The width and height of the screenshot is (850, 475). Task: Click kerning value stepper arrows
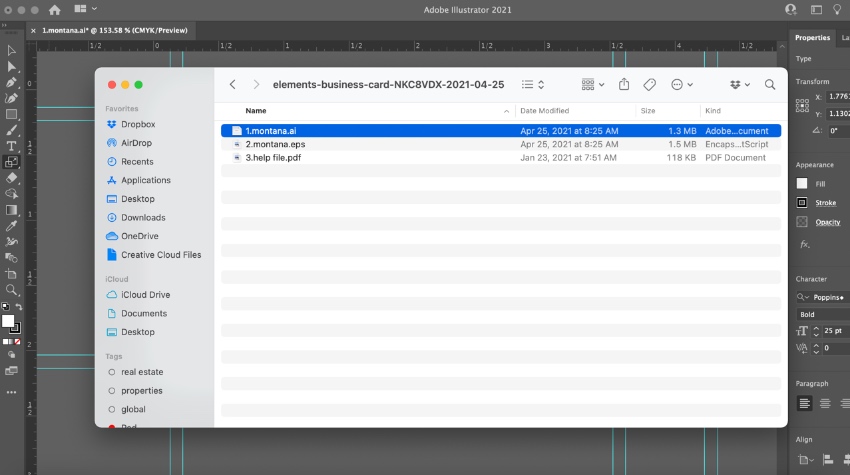(816, 348)
